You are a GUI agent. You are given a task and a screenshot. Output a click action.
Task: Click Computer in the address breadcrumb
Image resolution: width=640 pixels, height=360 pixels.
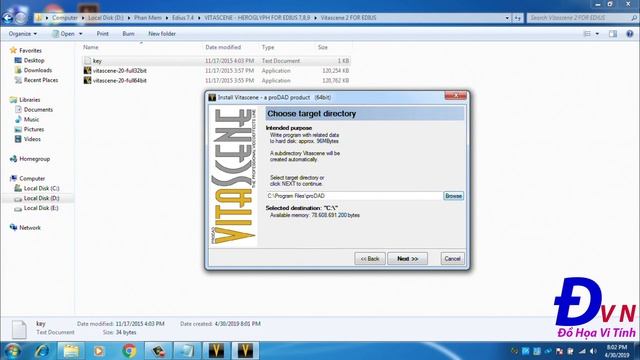[x=64, y=18]
